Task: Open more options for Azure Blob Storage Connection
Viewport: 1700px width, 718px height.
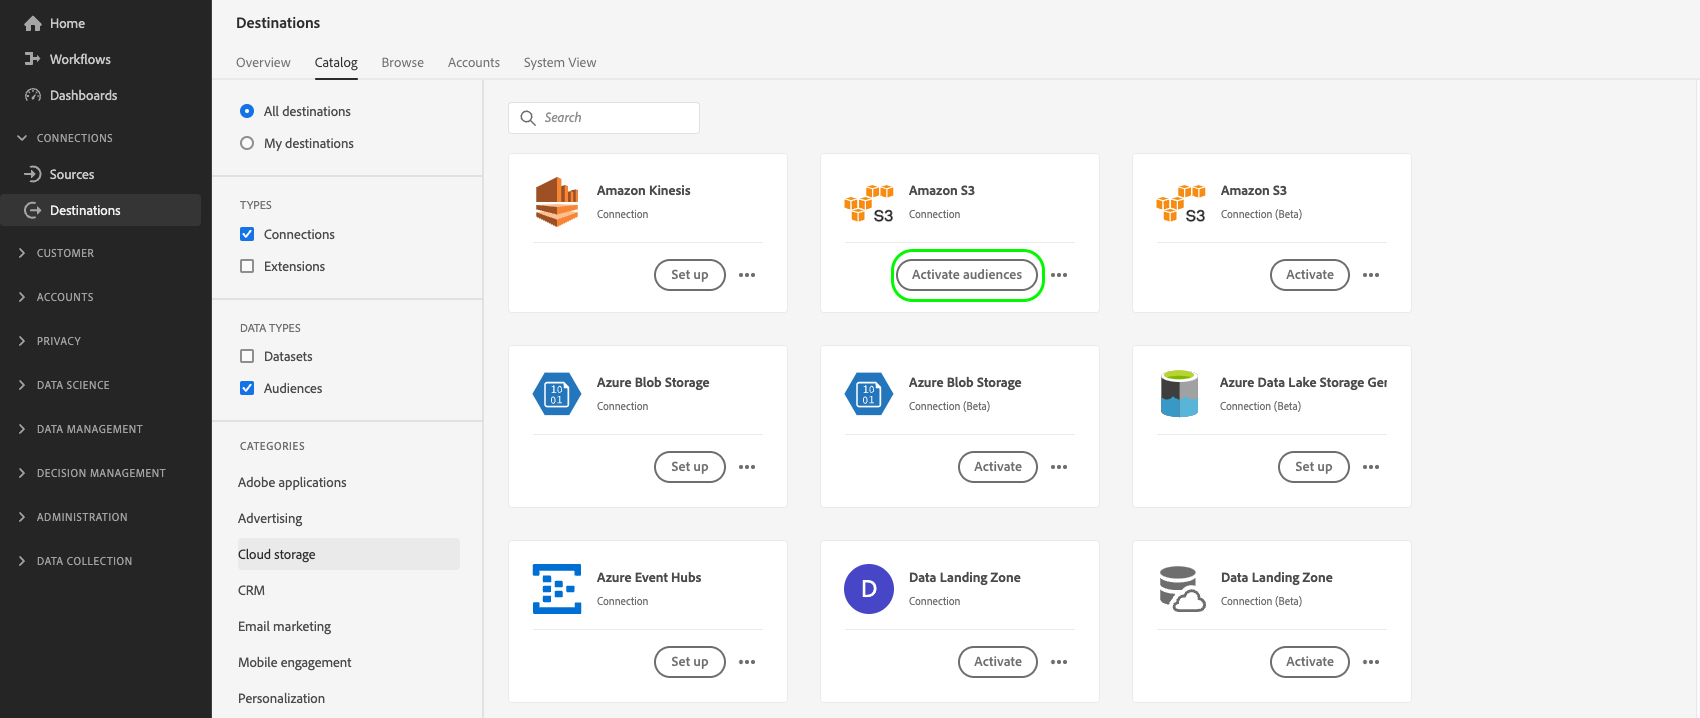Action: coord(747,467)
